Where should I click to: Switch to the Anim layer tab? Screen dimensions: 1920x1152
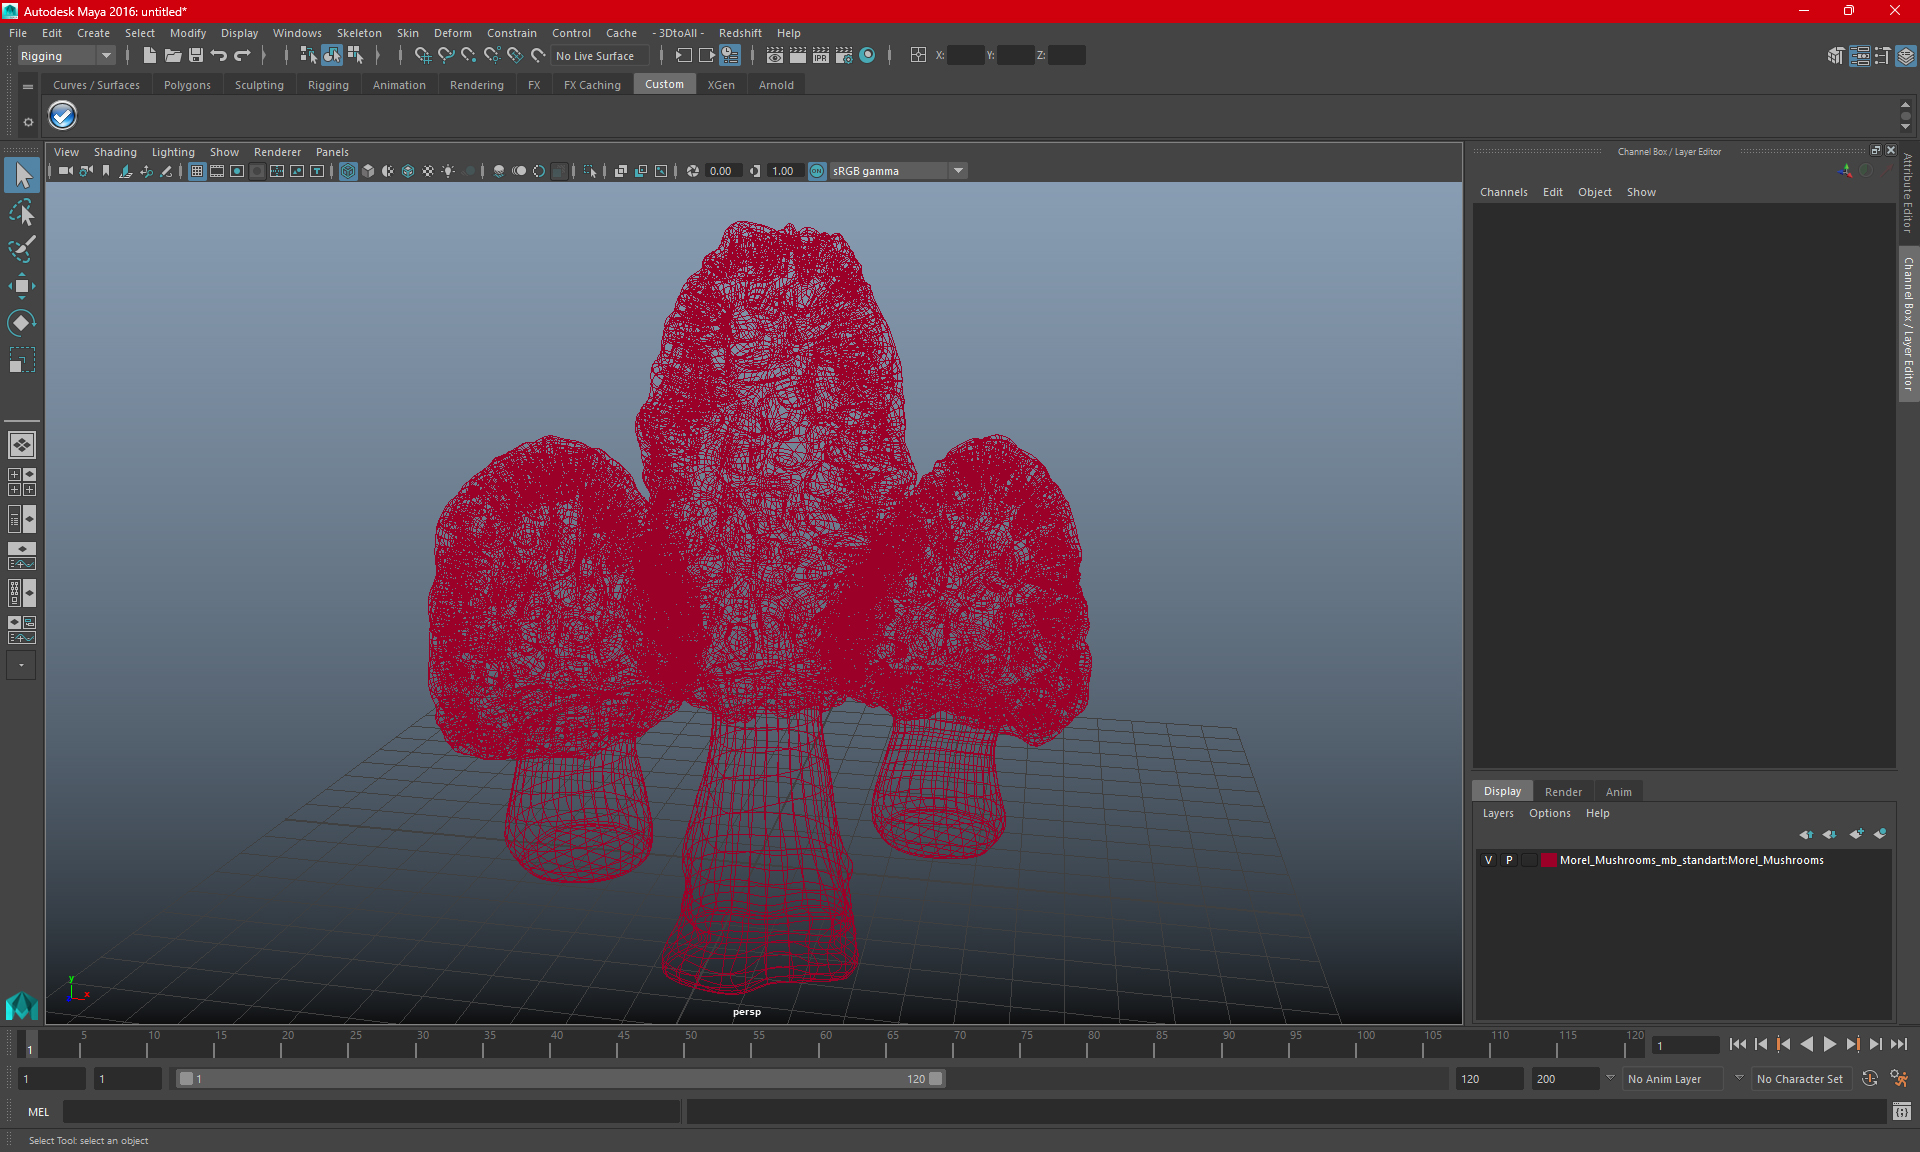click(1618, 791)
